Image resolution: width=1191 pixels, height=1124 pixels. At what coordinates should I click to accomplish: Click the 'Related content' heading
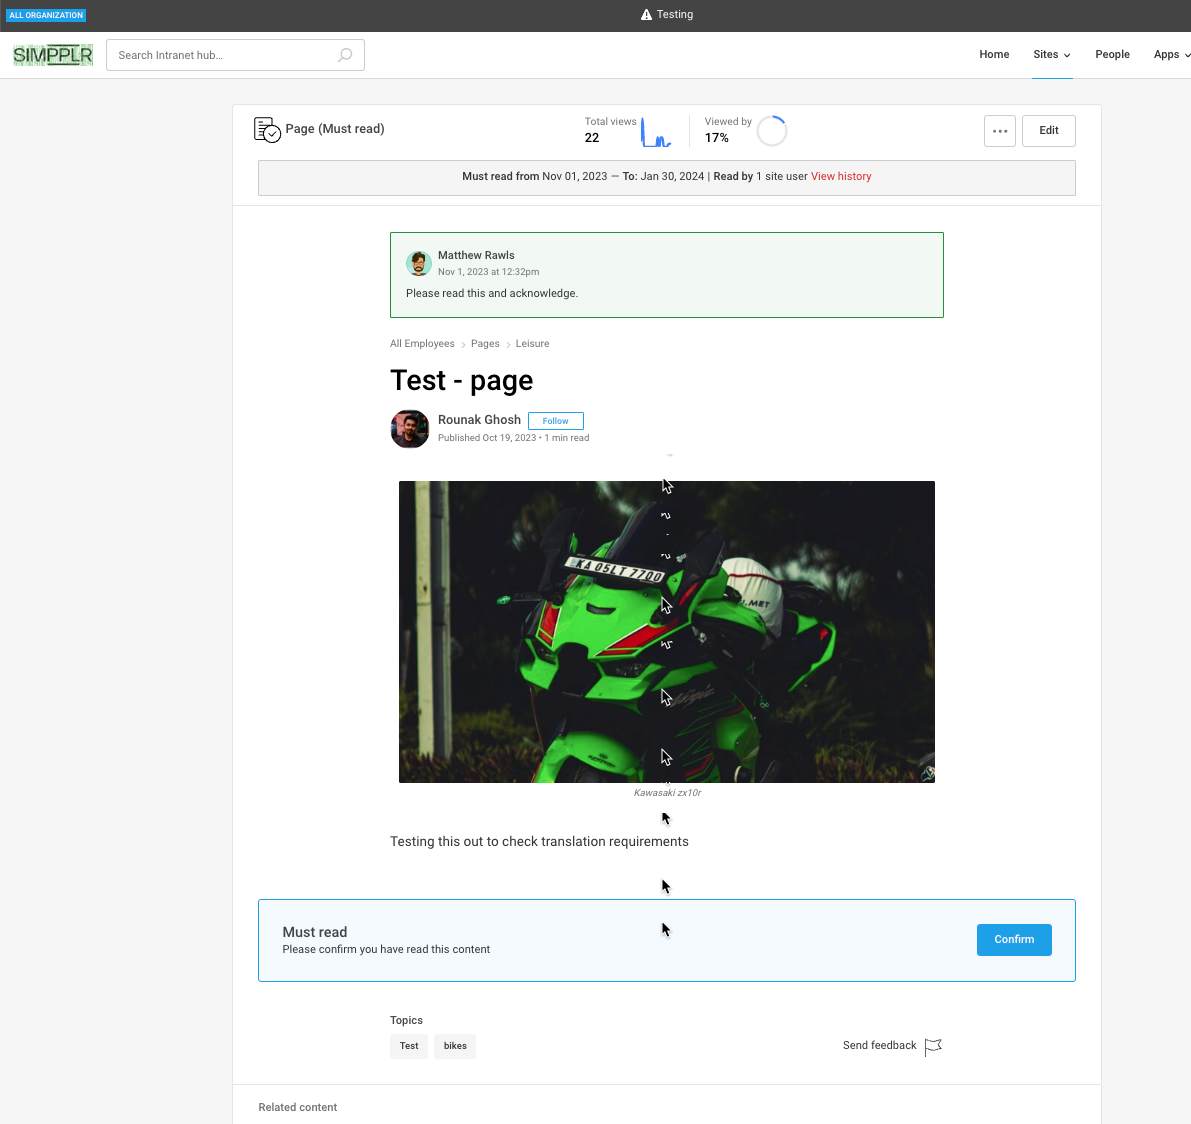click(298, 1107)
